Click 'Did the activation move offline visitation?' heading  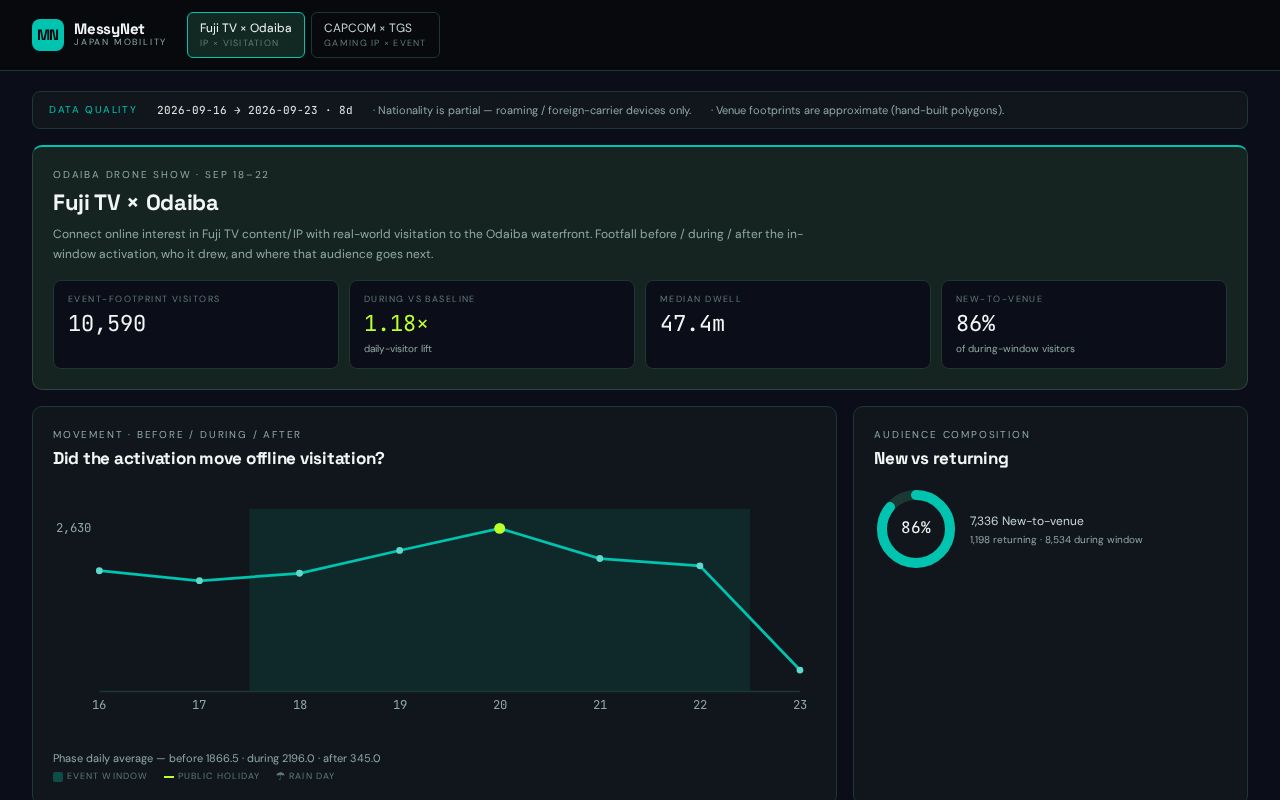[219, 458]
